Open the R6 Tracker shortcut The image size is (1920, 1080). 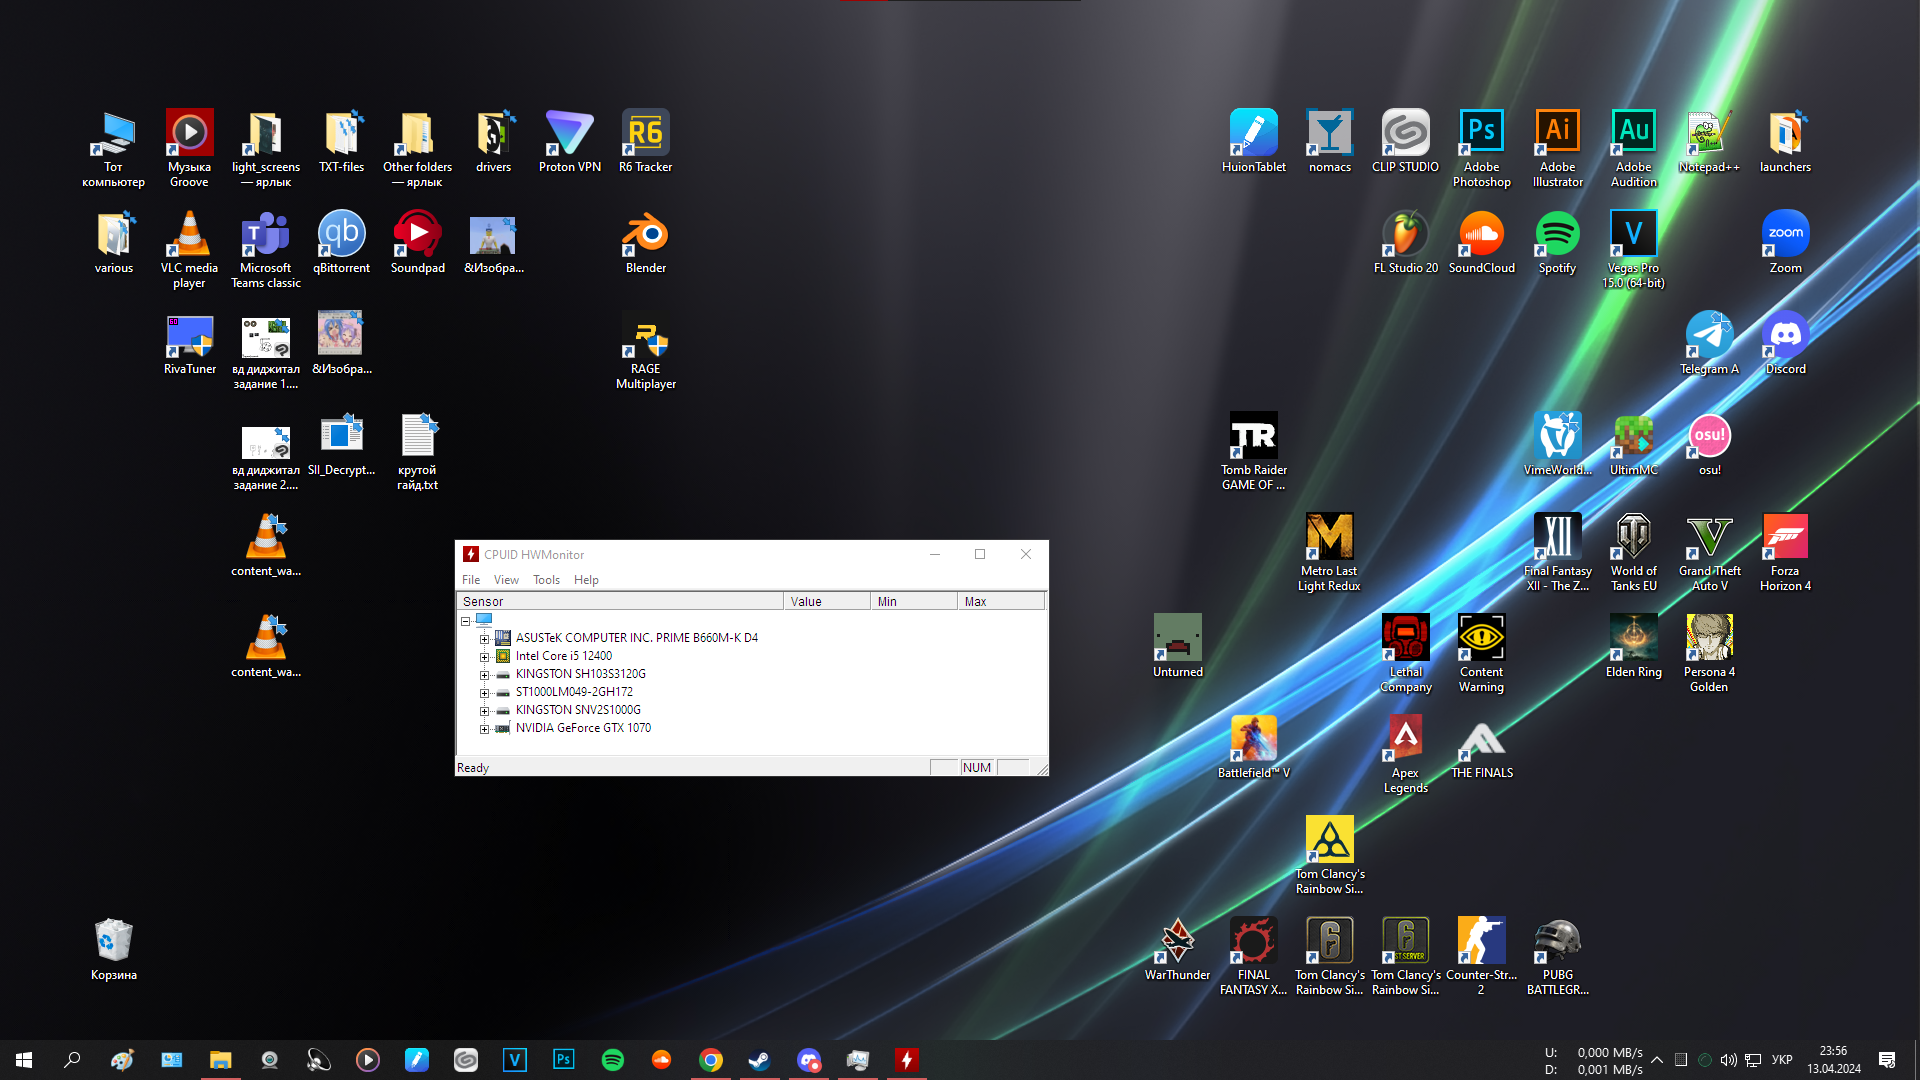point(645,141)
